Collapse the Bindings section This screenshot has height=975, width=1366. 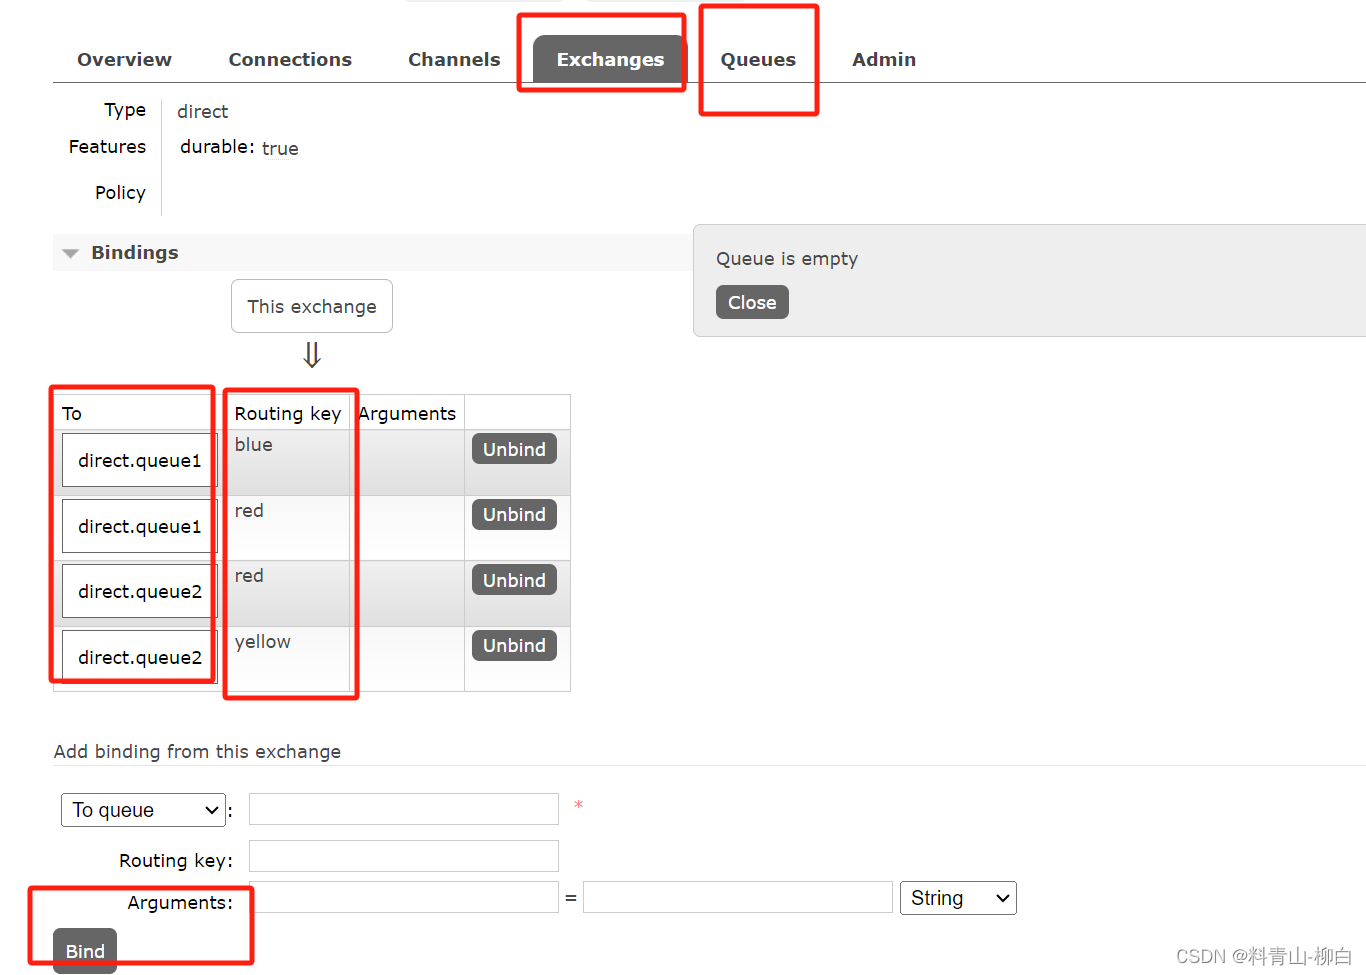tap(121, 253)
